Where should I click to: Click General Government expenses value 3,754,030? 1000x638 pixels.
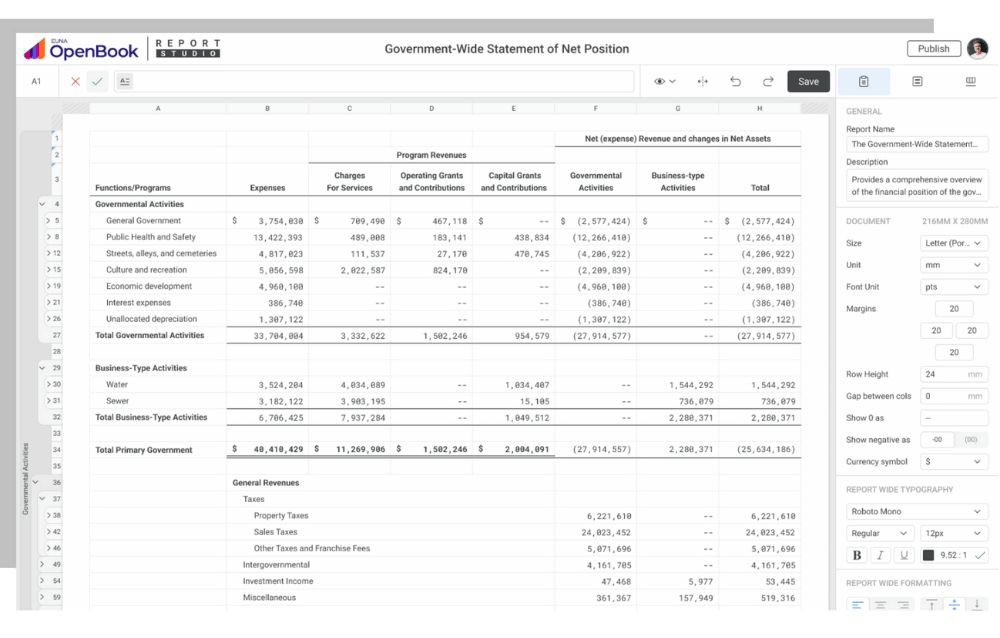click(281, 221)
